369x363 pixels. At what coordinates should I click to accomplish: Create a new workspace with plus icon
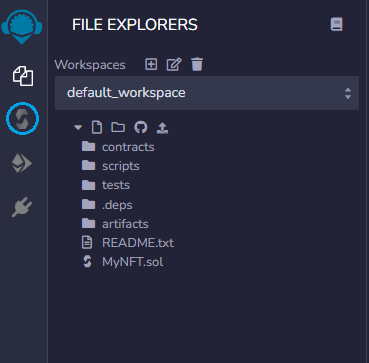pyautogui.click(x=151, y=64)
